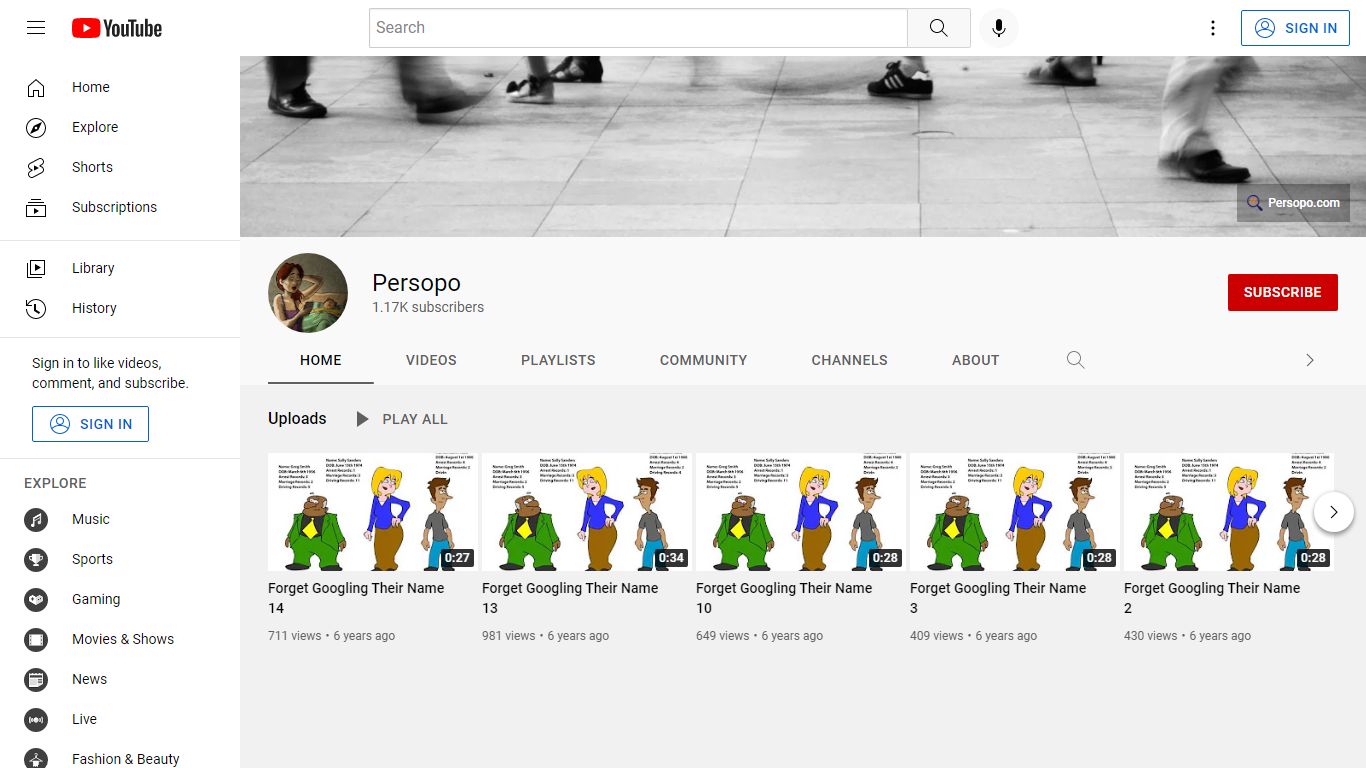This screenshot has height=768, width=1366.
Task: Click the History label in sidebar
Action: coord(94,308)
